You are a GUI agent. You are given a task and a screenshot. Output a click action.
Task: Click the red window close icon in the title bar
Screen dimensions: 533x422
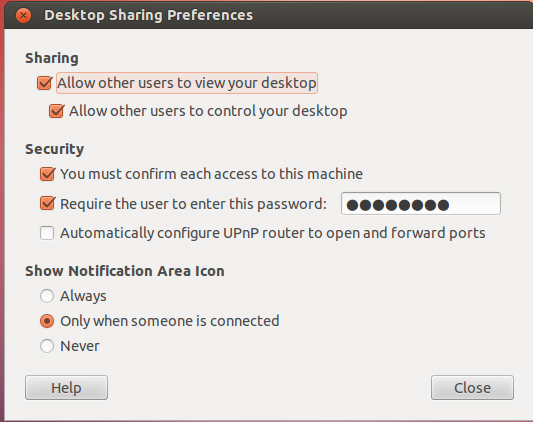[23, 15]
